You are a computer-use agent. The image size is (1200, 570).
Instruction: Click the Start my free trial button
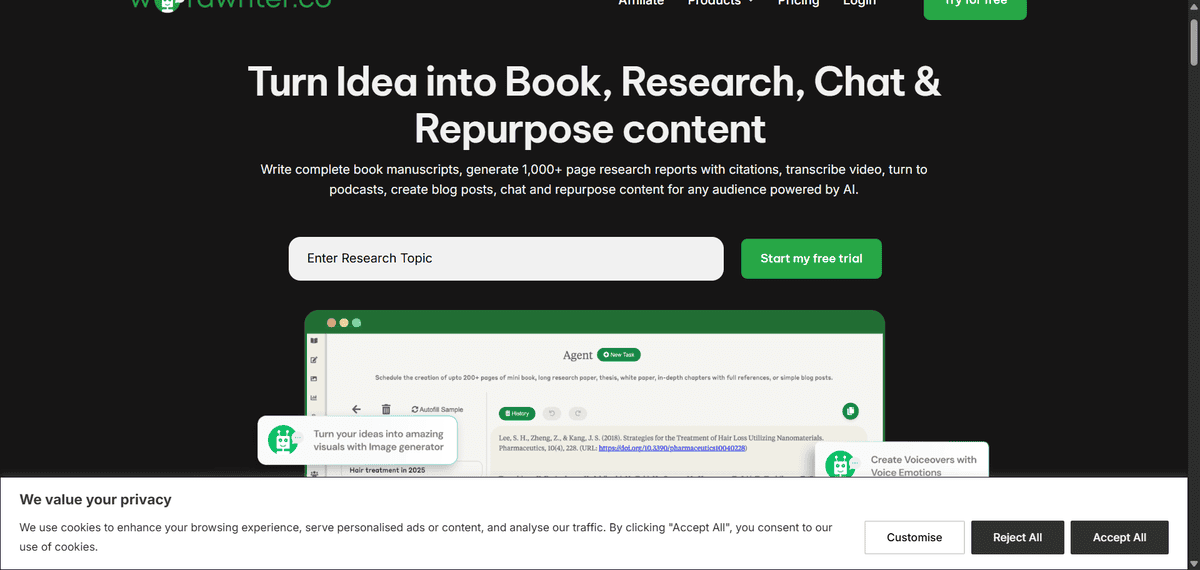coord(811,259)
